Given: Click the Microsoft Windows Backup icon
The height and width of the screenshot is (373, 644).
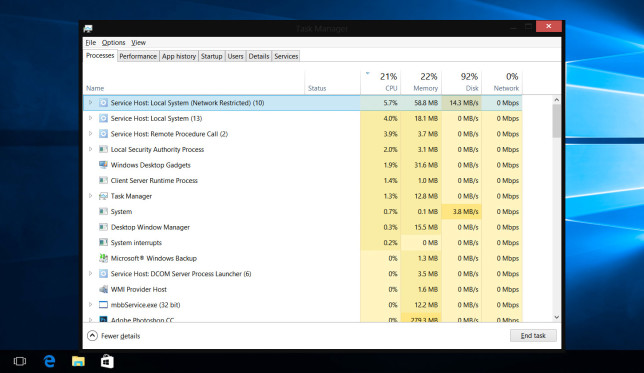Looking at the screenshot, I should click(x=104, y=258).
